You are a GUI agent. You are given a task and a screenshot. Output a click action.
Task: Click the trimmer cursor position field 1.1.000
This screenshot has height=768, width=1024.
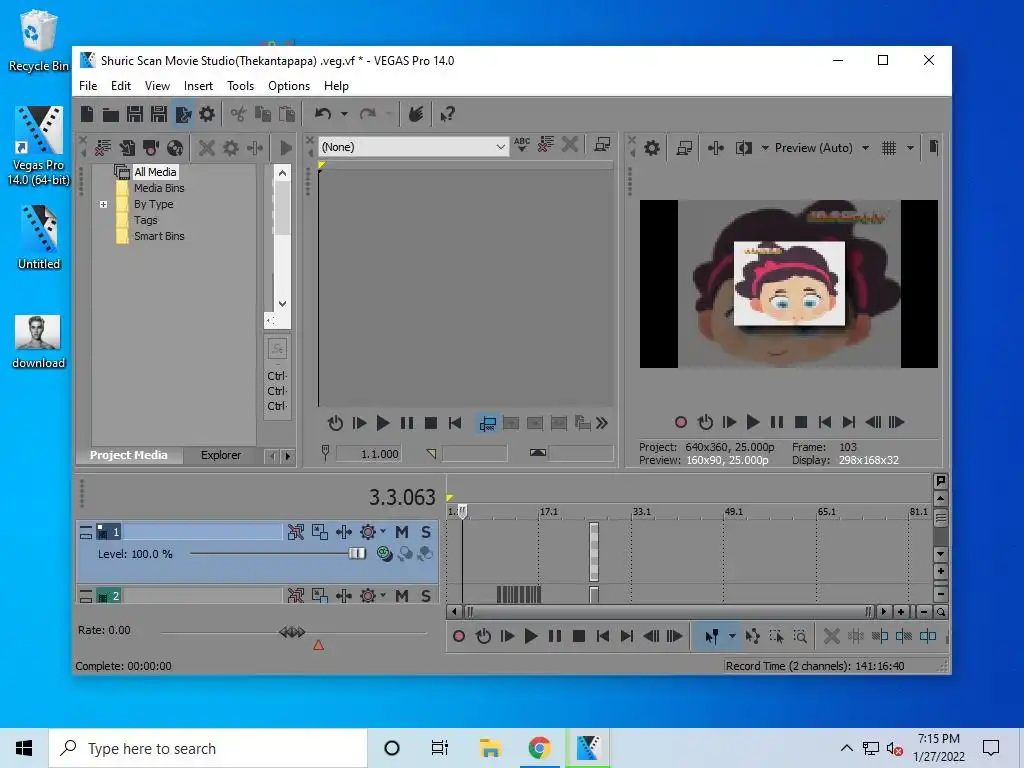click(x=368, y=454)
